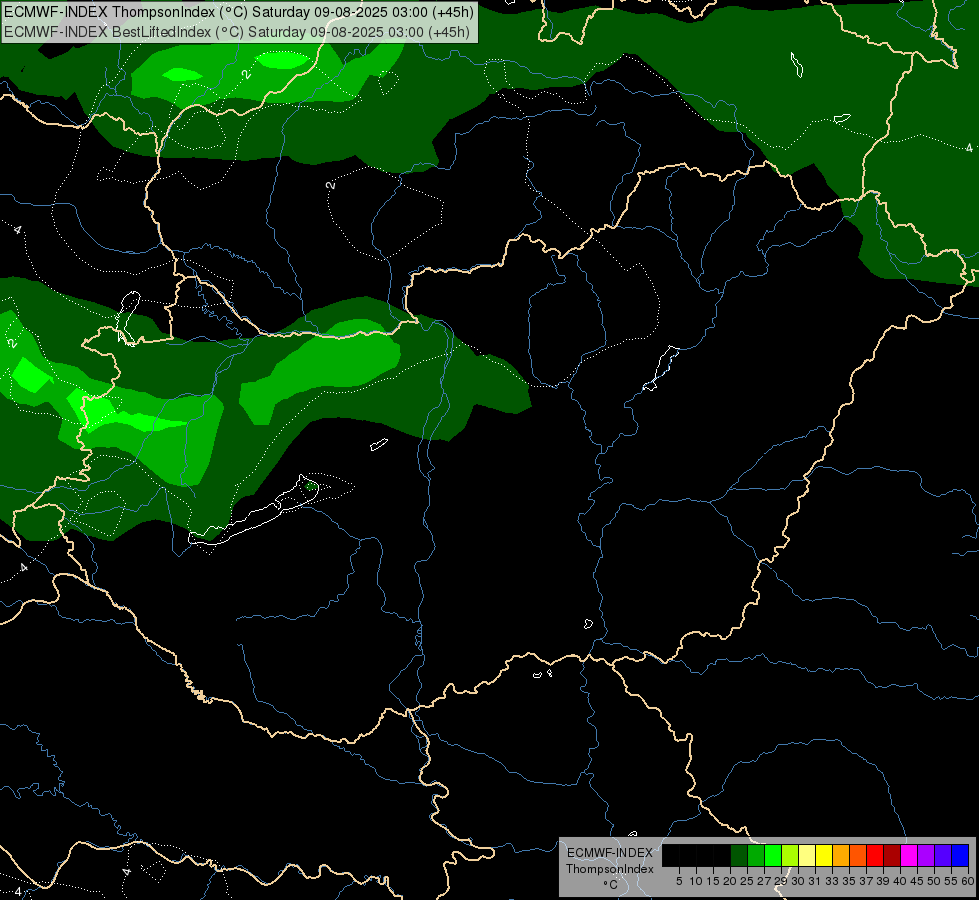The image size is (979, 900).
Task: Click the legend scale value 33
Action: (x=832, y=881)
